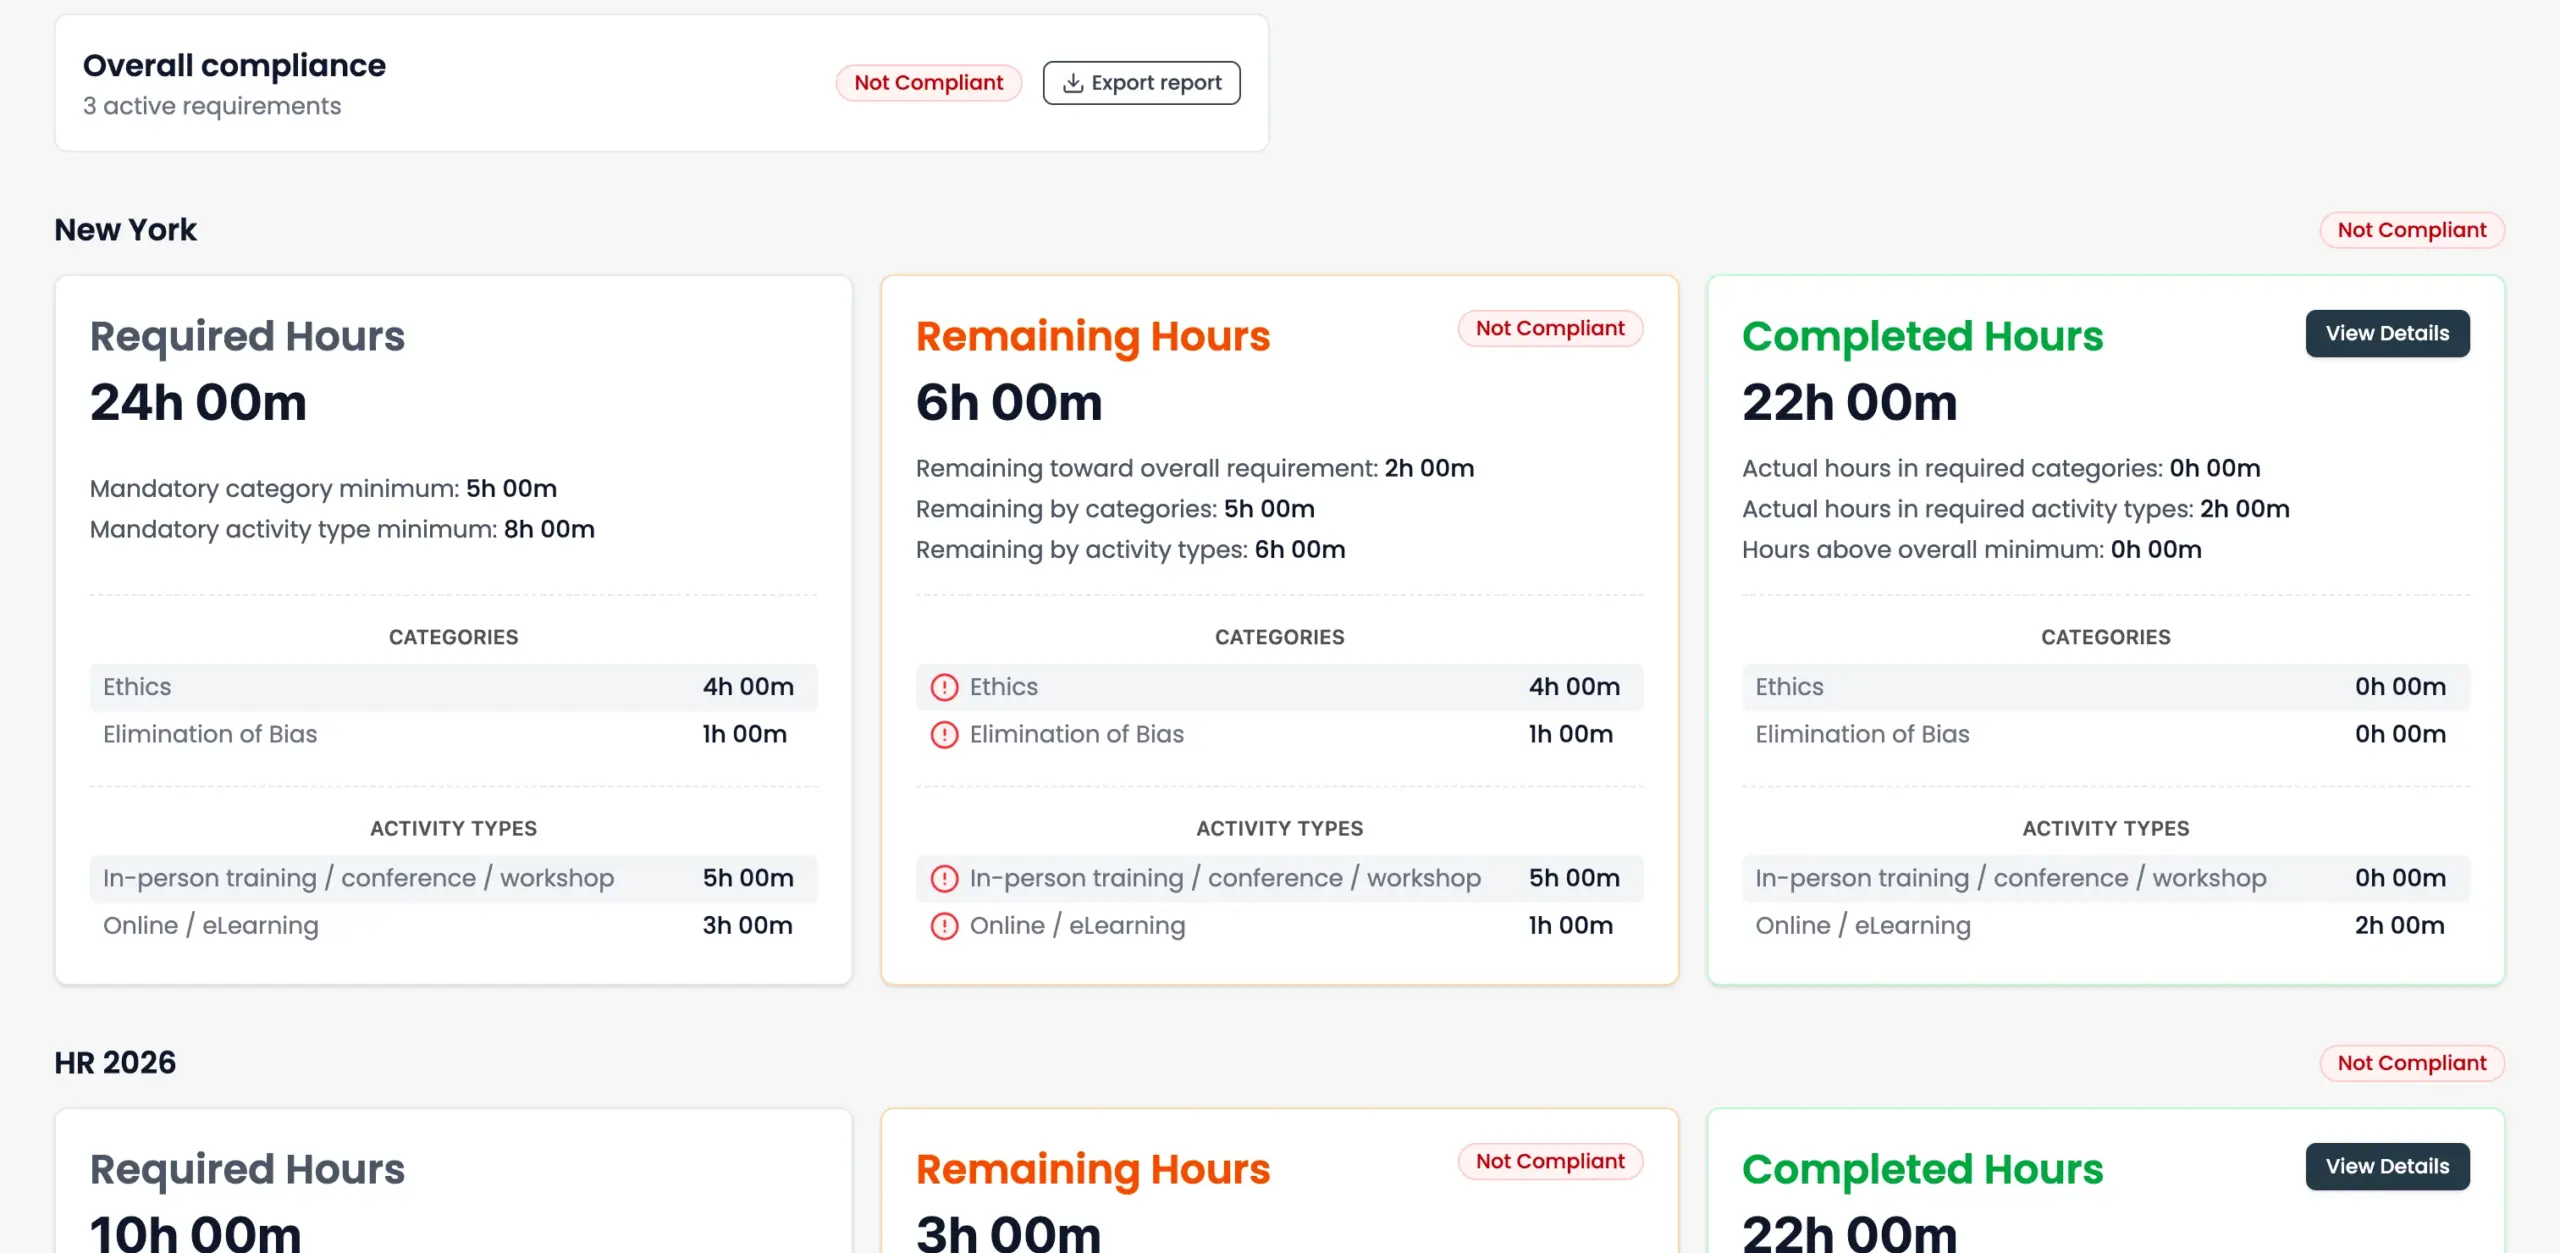This screenshot has width=2560, height=1253.
Task: Select In-person training row in Required Hours
Action: click(x=453, y=878)
